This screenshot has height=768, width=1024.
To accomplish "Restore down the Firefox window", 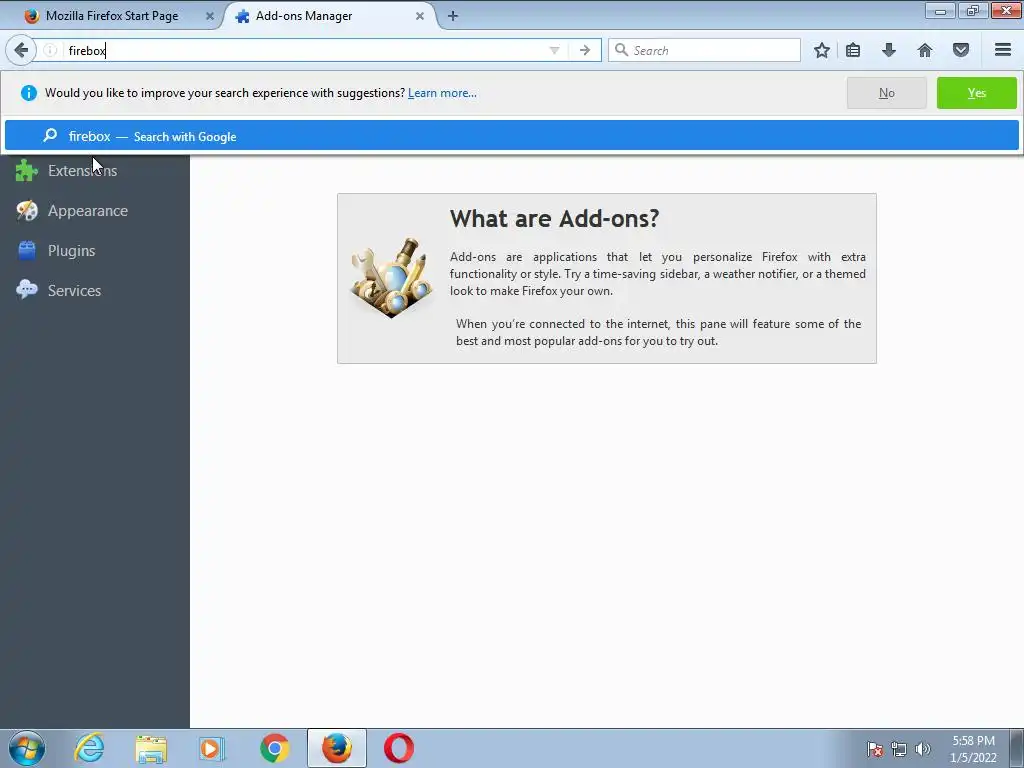I will (x=972, y=10).
